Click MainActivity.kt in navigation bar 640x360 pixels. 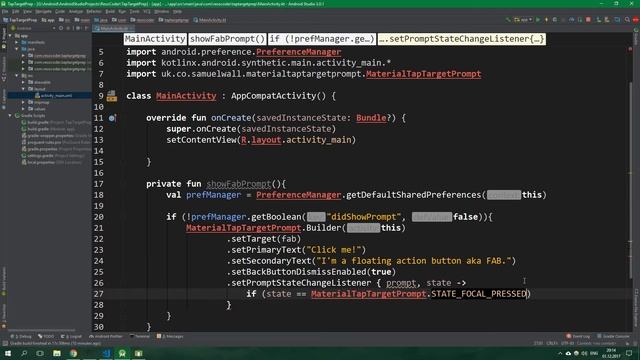pos(210,20)
